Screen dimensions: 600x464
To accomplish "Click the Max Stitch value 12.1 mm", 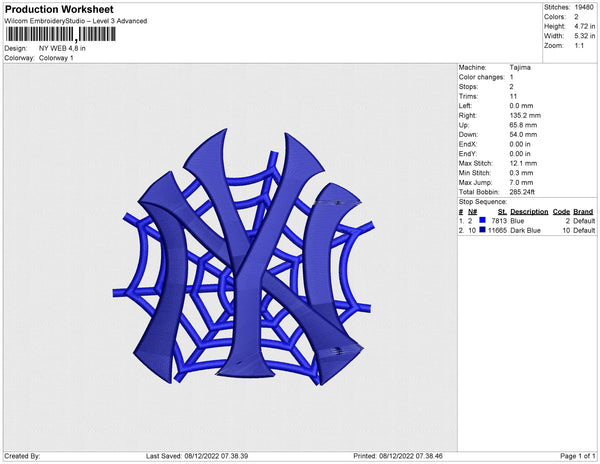I will coord(523,163).
